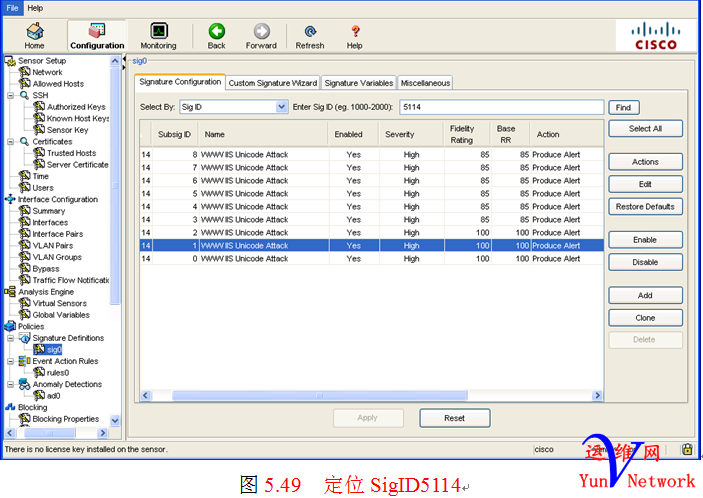The image size is (703, 498).
Task: Click the Authorized Keys tree icon
Action: pos(39,106)
